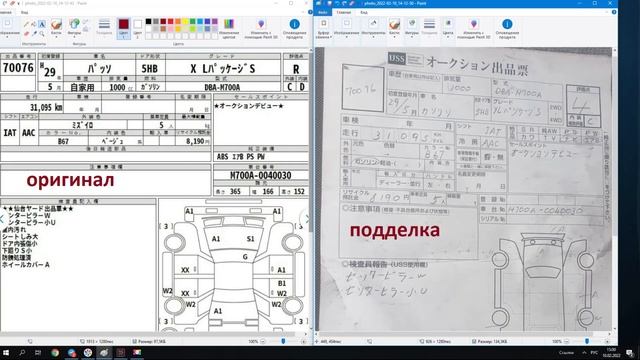Open Brushes dropdown in right Paint window
The width and height of the screenshot is (640, 360).
(394, 29)
